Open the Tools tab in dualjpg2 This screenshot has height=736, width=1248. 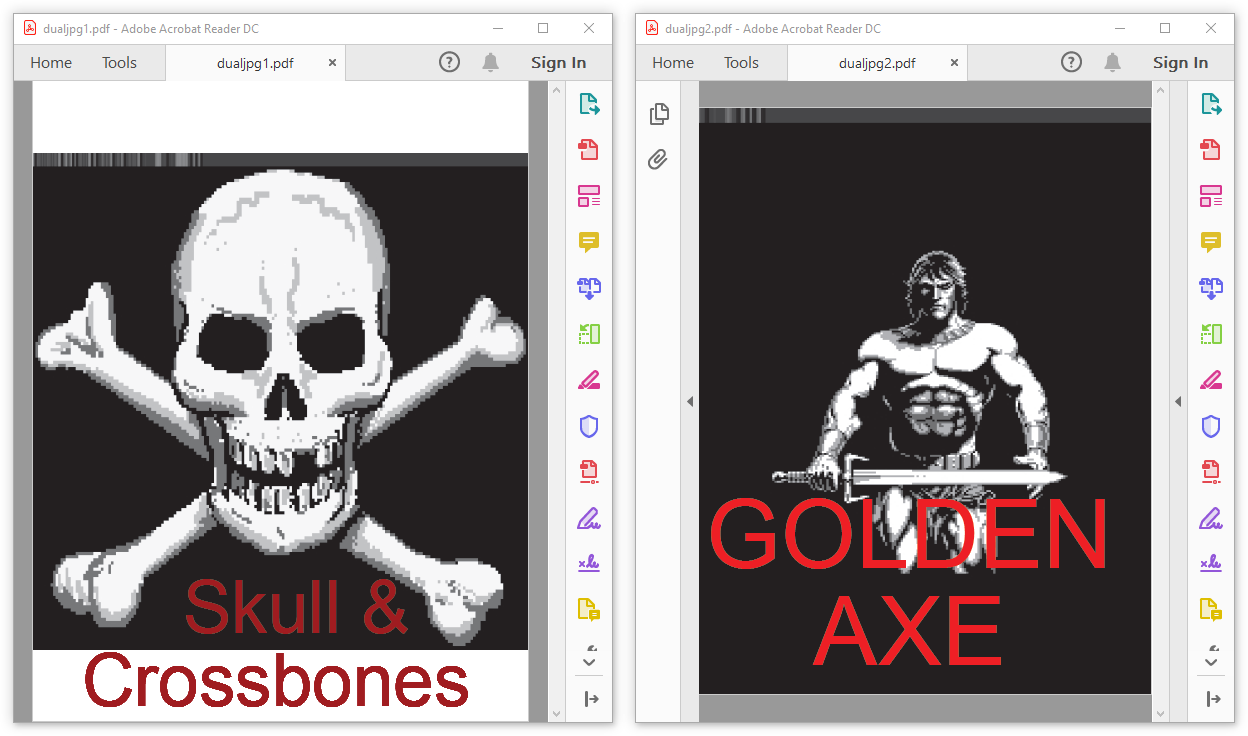pyautogui.click(x=741, y=61)
